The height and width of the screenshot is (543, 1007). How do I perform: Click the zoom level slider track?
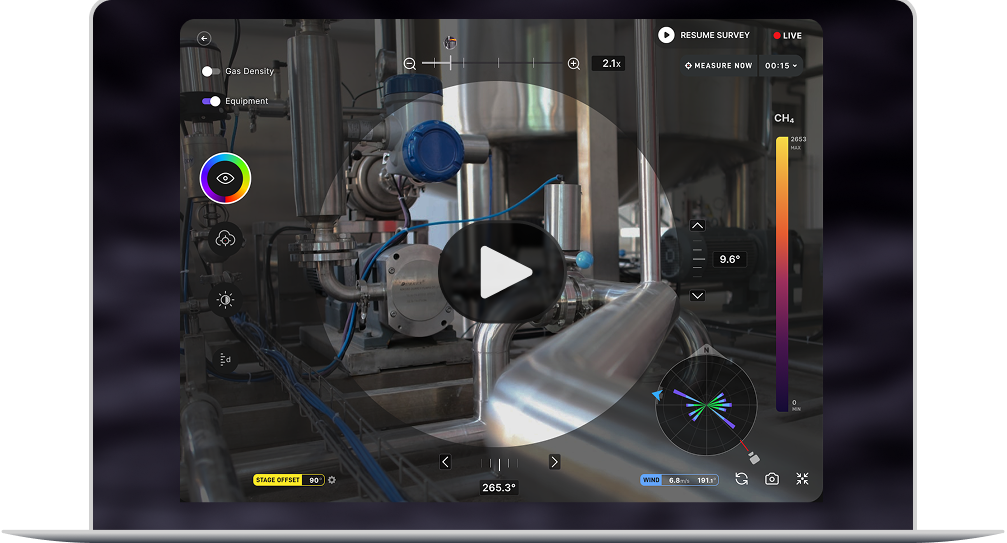[x=492, y=64]
